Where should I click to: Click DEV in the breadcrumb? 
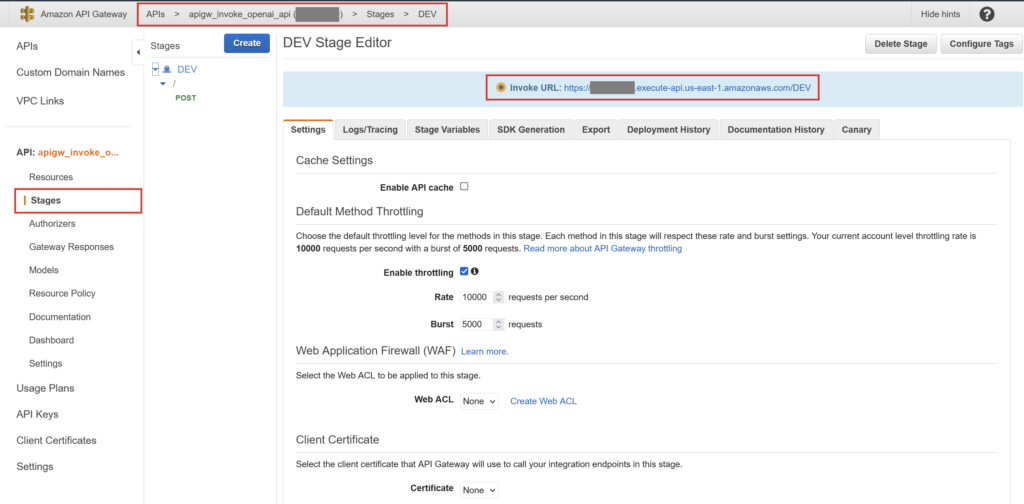point(428,14)
